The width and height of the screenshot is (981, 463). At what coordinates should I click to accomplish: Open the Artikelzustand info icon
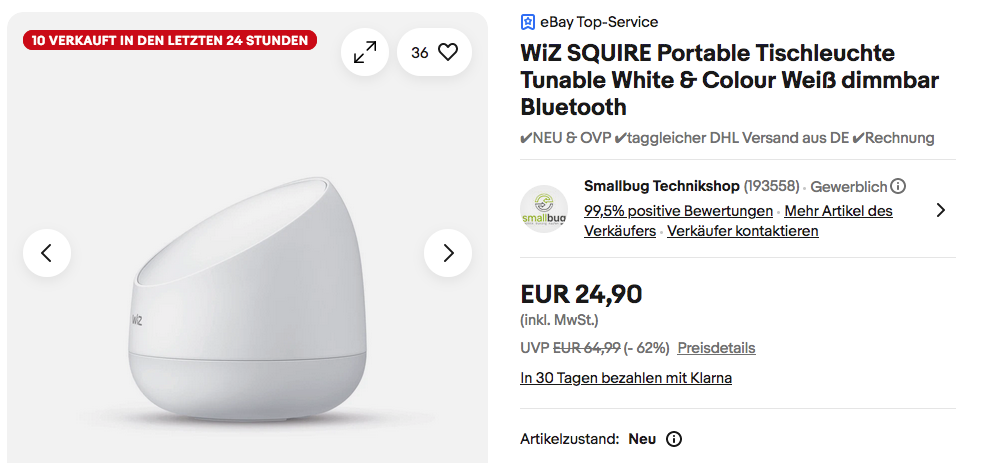pyautogui.click(x=674, y=439)
